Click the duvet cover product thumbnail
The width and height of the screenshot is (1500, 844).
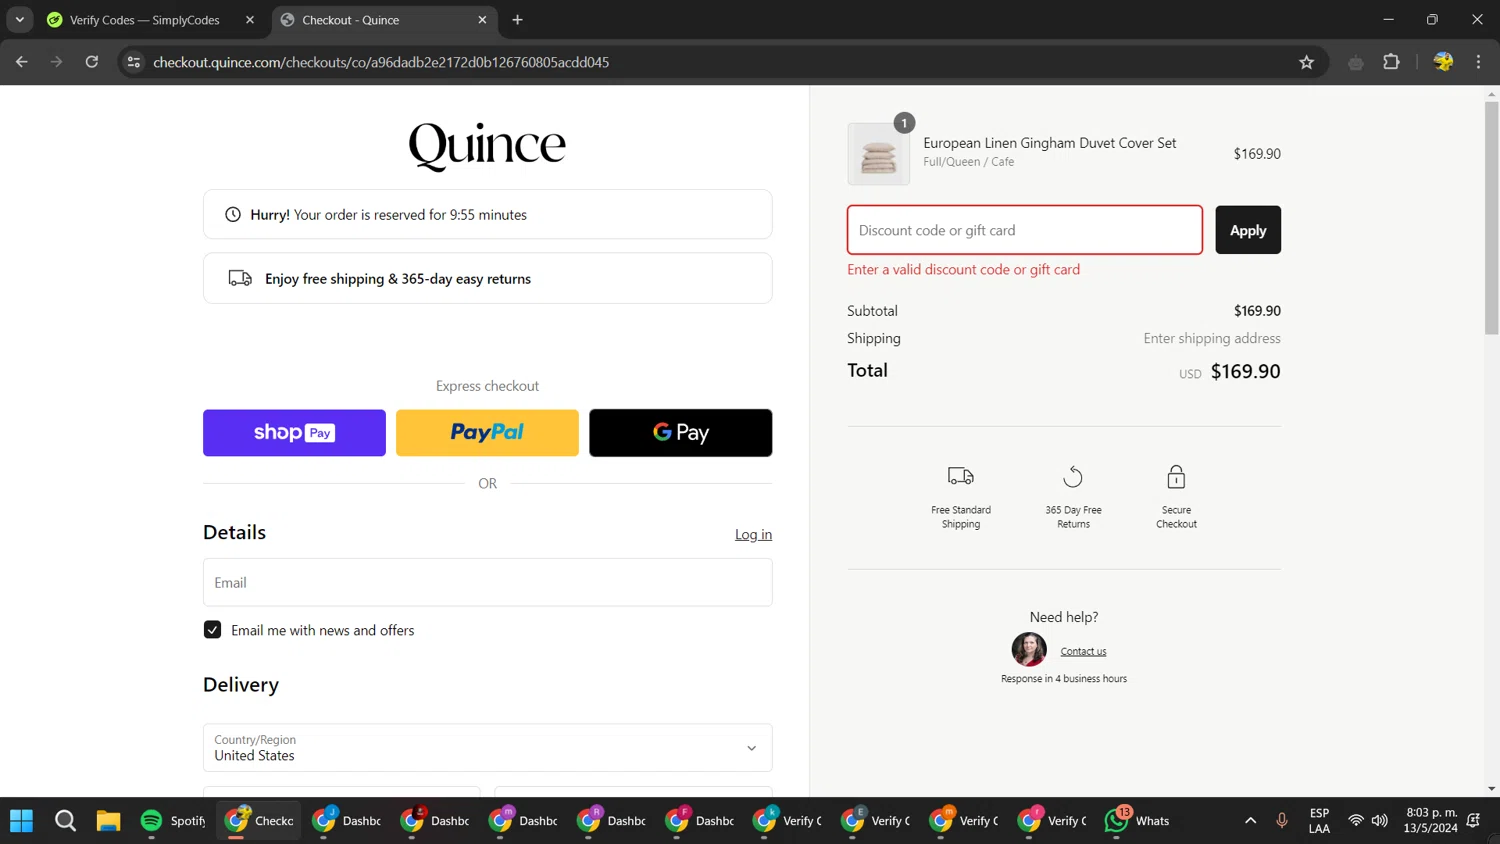(x=878, y=154)
